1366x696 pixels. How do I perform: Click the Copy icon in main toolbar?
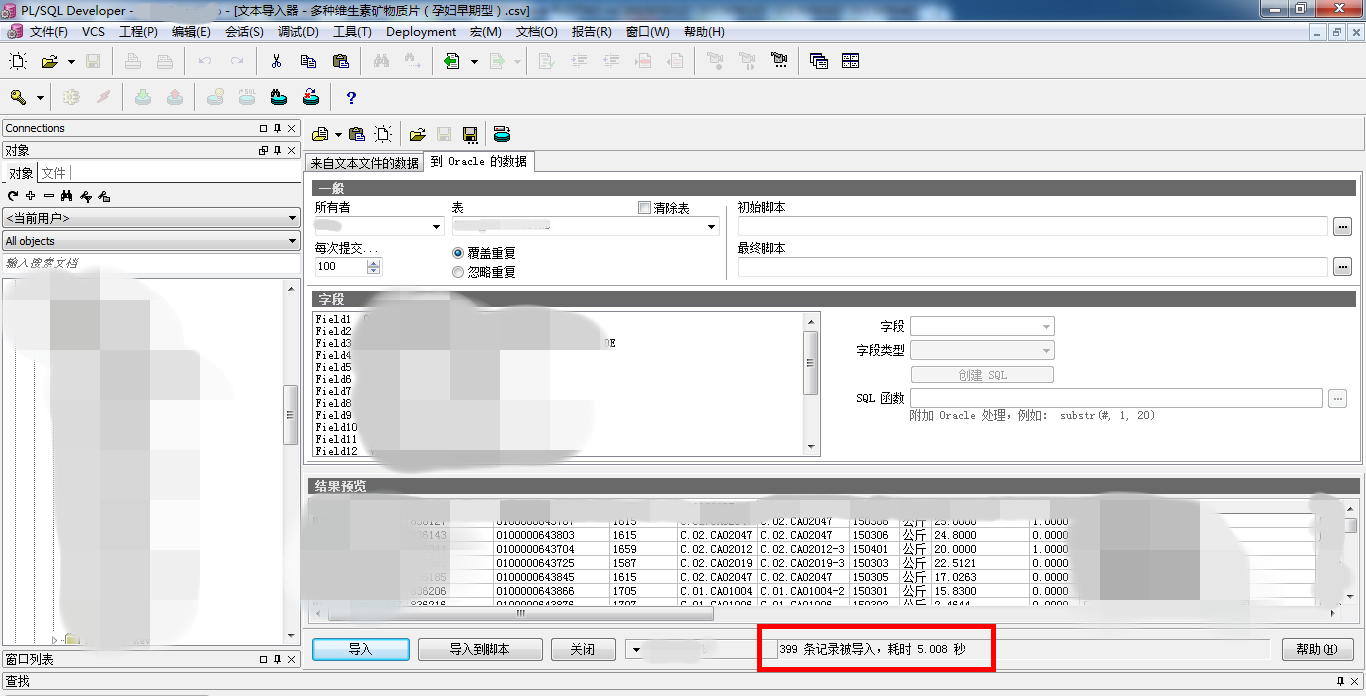[x=308, y=61]
